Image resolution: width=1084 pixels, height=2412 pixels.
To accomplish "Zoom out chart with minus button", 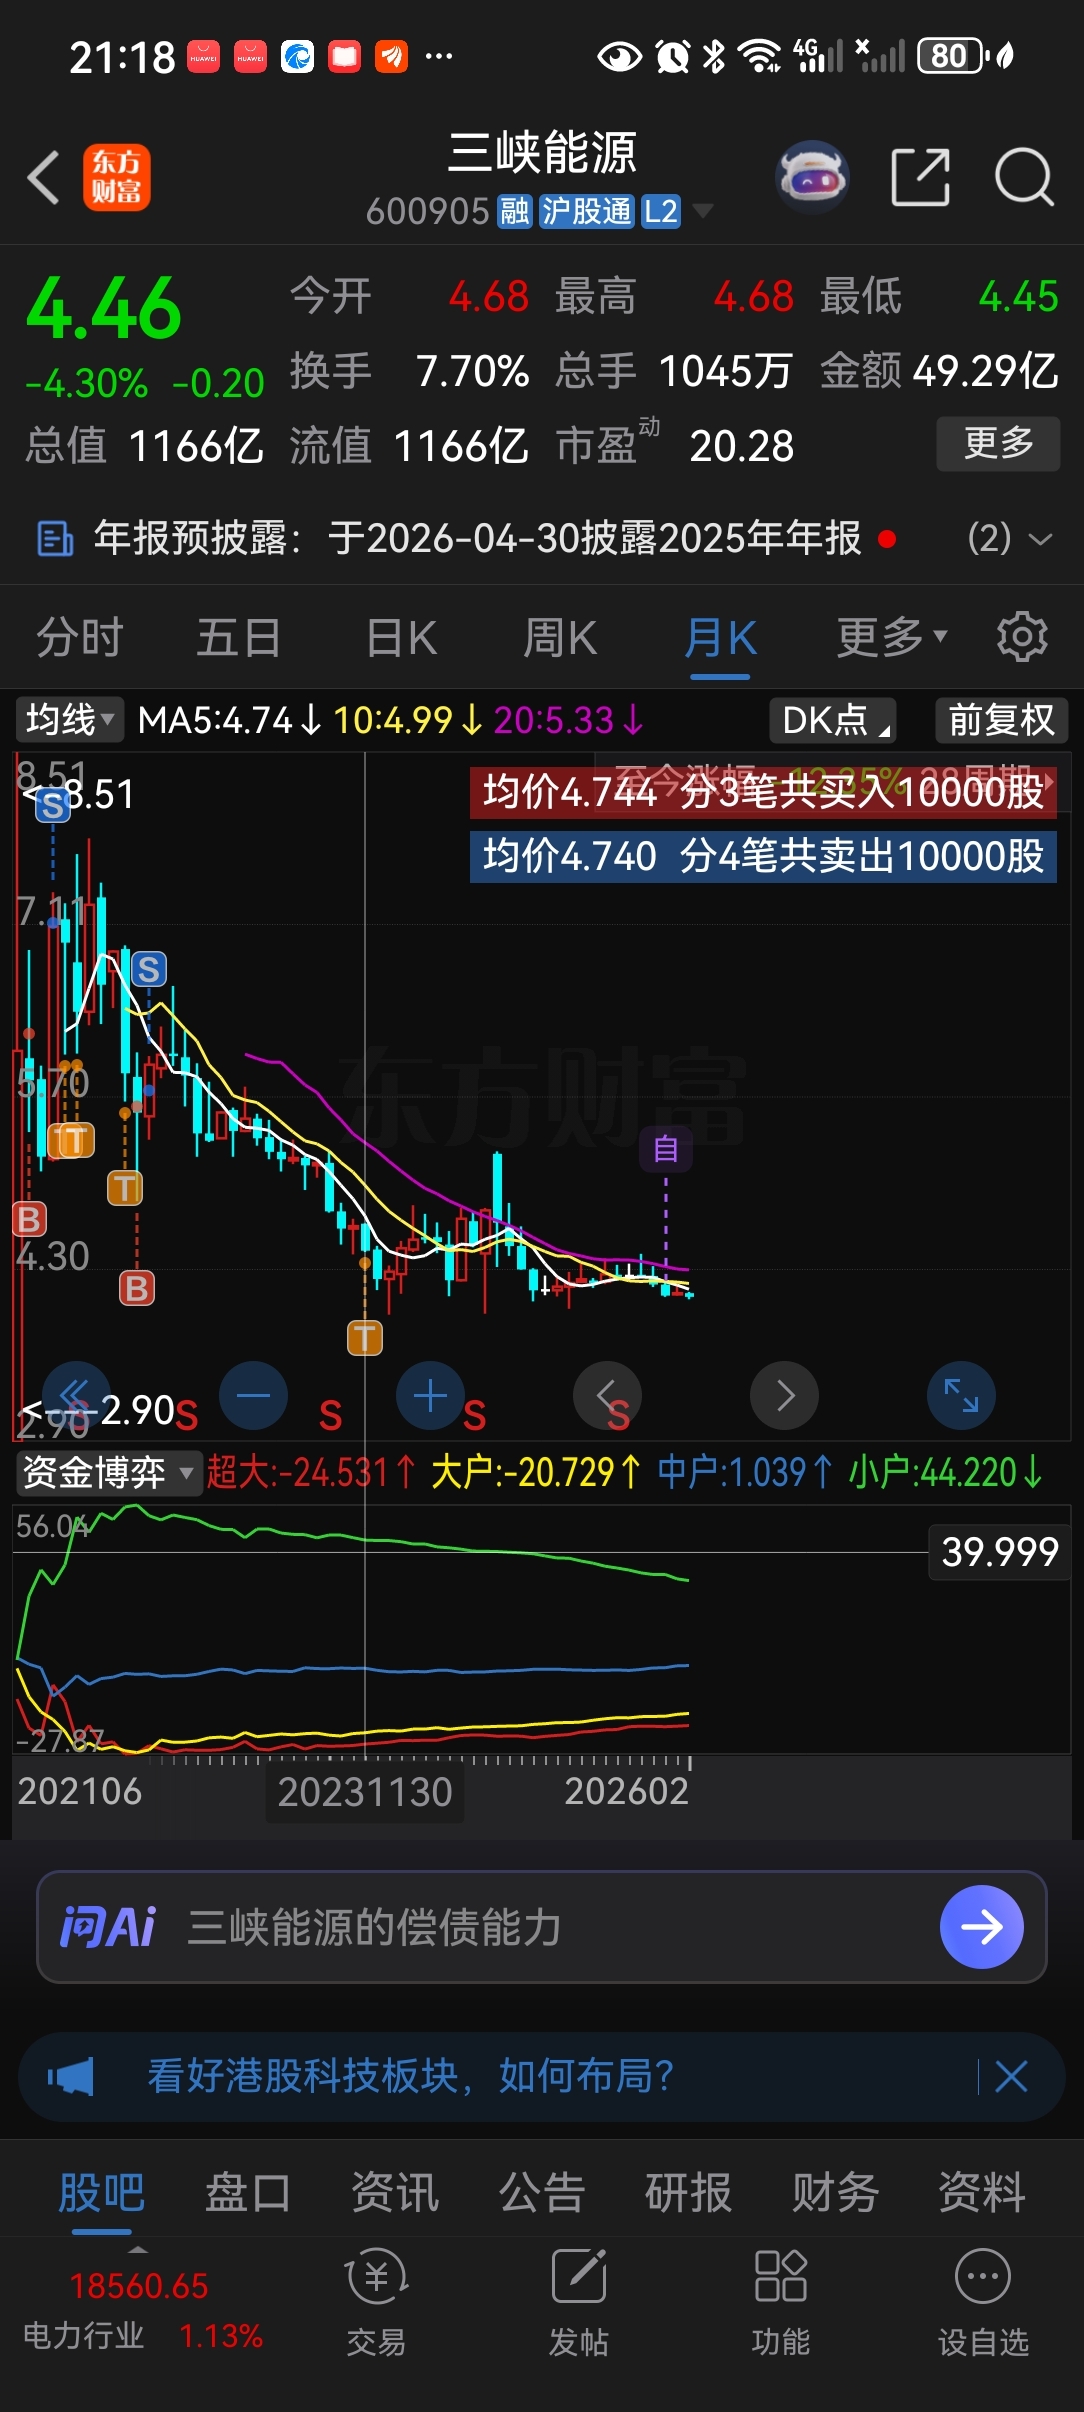I will (x=253, y=1395).
